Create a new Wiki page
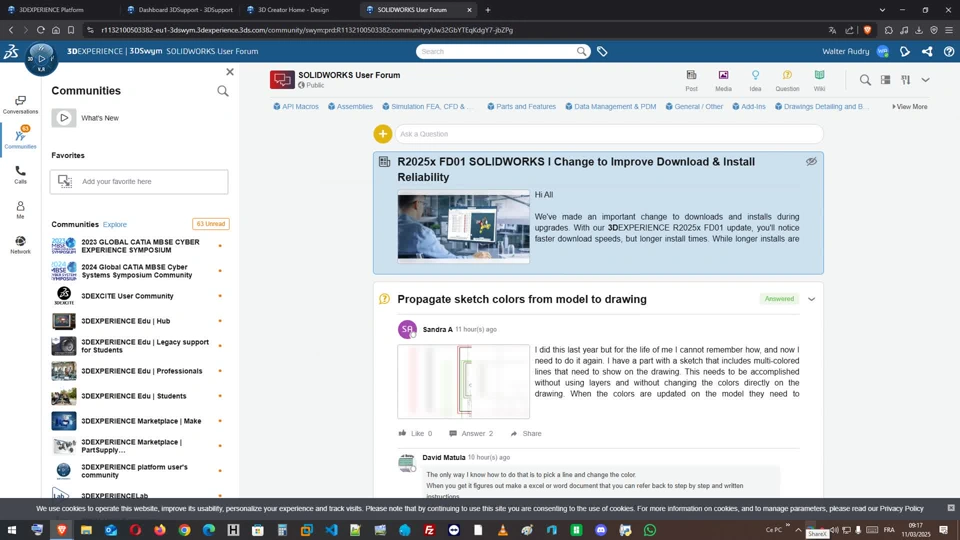960x540 pixels. pos(819,80)
